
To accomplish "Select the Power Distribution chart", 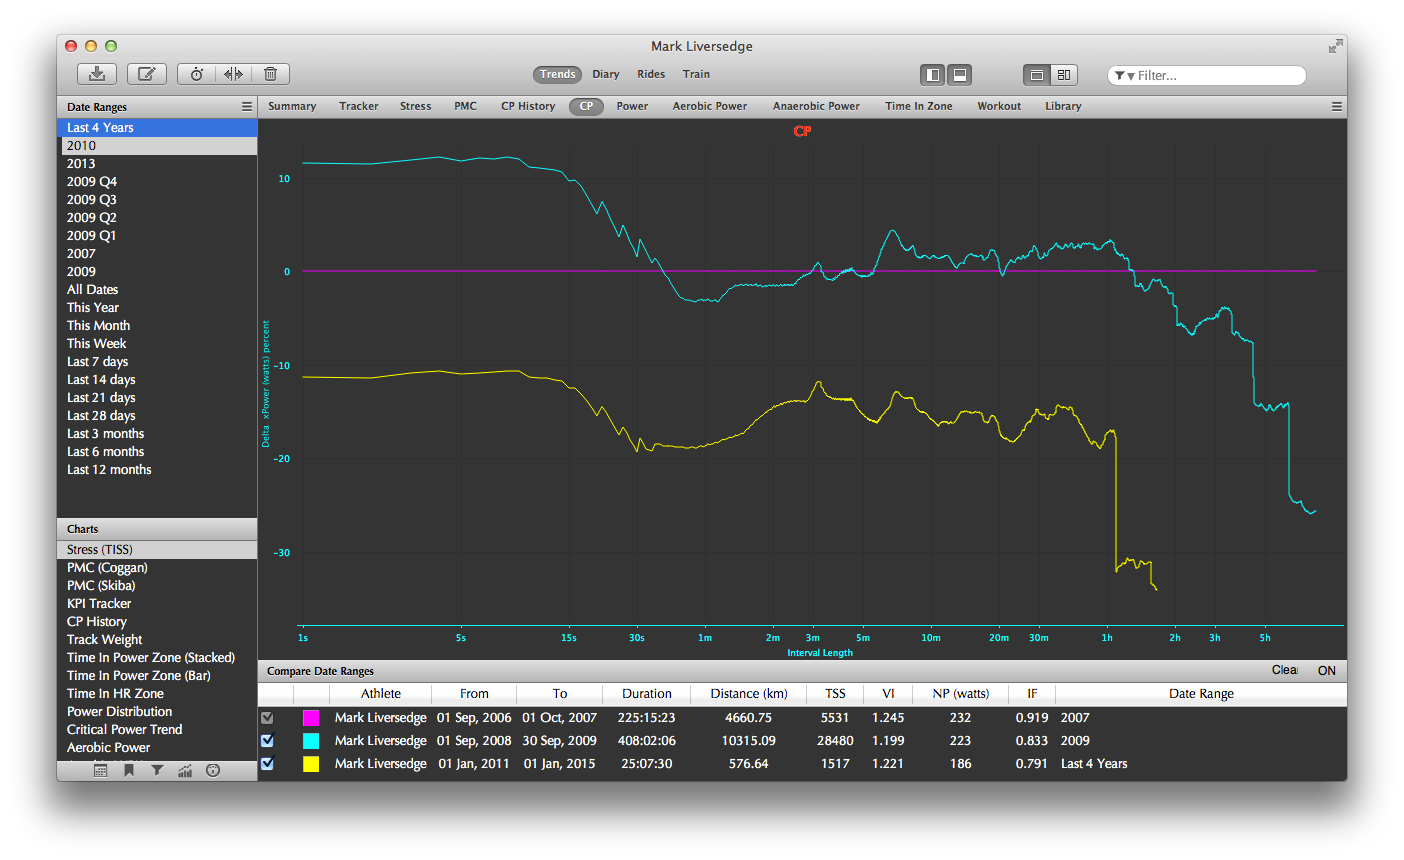I will [x=158, y=712].
